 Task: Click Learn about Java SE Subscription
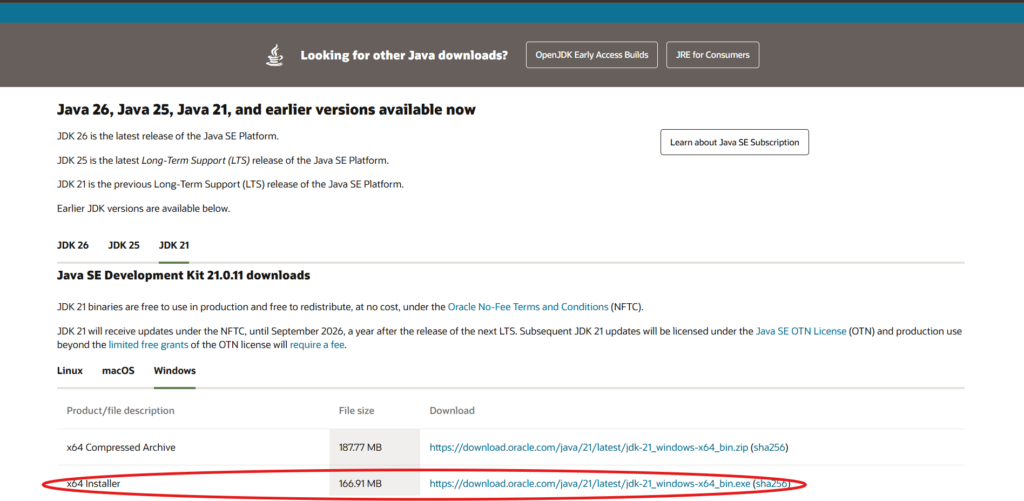pos(734,142)
